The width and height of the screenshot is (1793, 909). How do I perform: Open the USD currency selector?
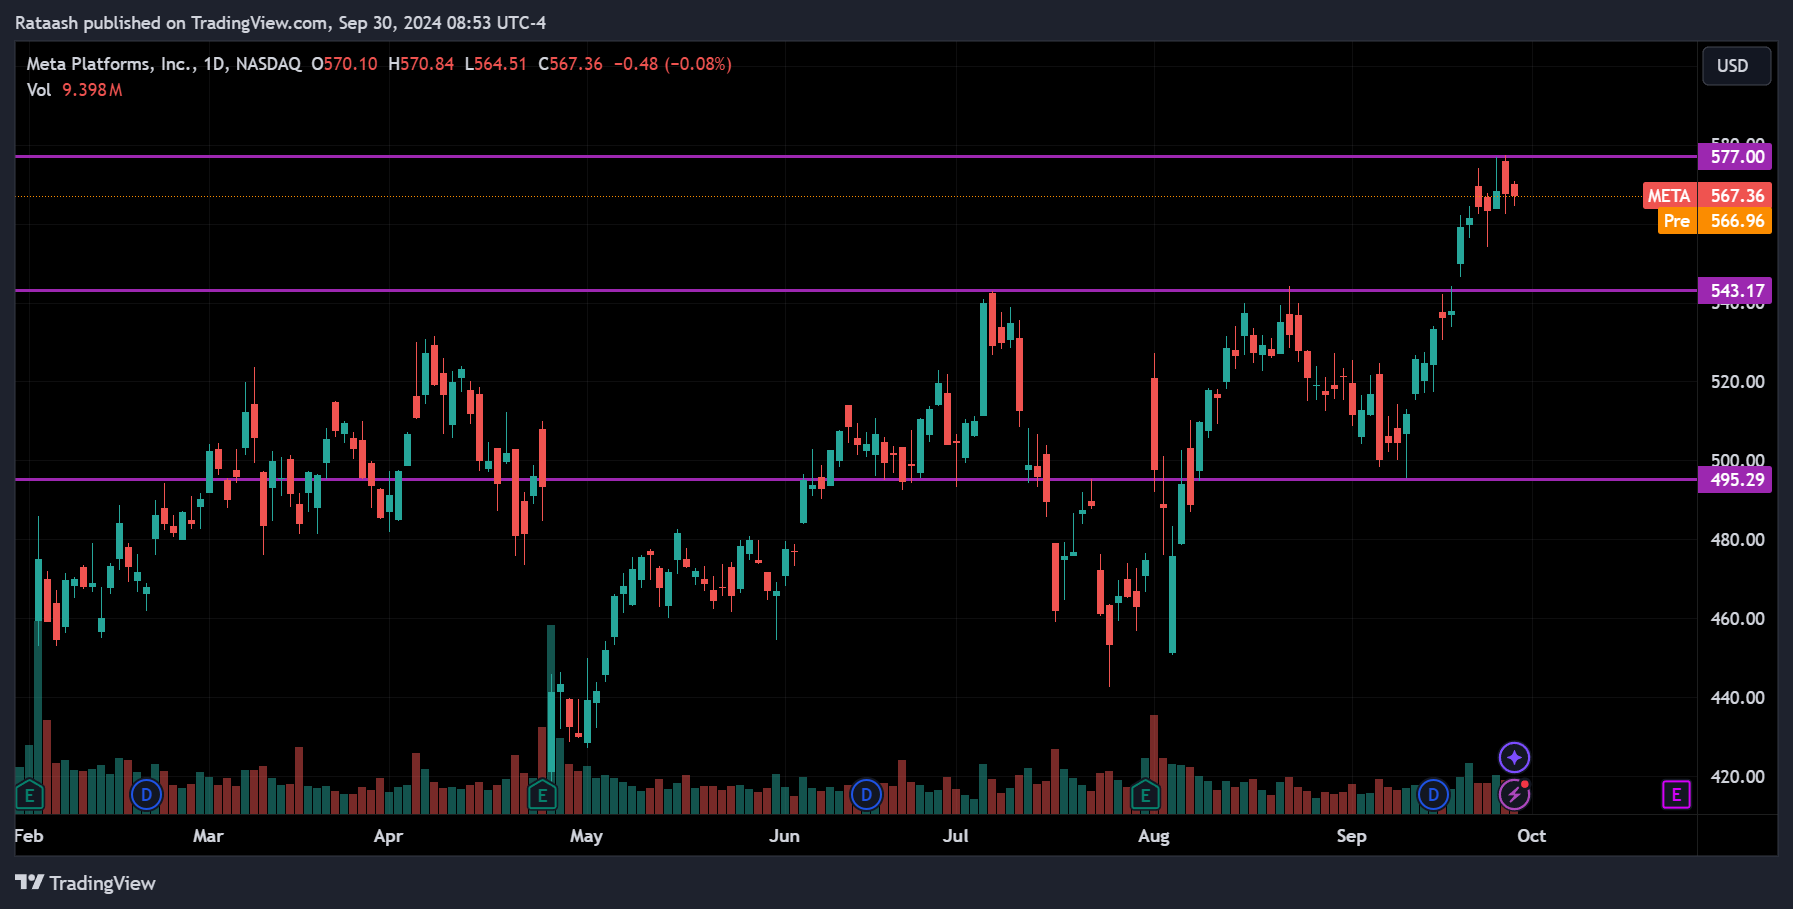(1736, 66)
